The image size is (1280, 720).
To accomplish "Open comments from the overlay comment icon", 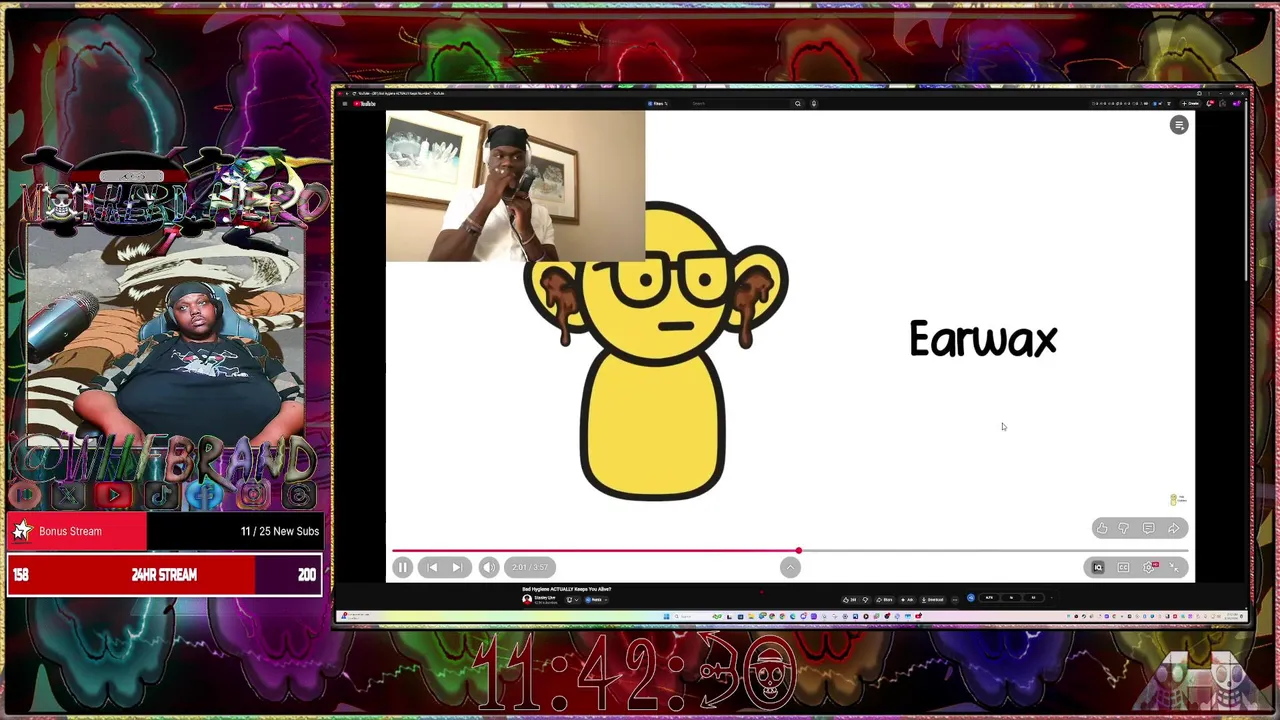I will (x=1148, y=528).
